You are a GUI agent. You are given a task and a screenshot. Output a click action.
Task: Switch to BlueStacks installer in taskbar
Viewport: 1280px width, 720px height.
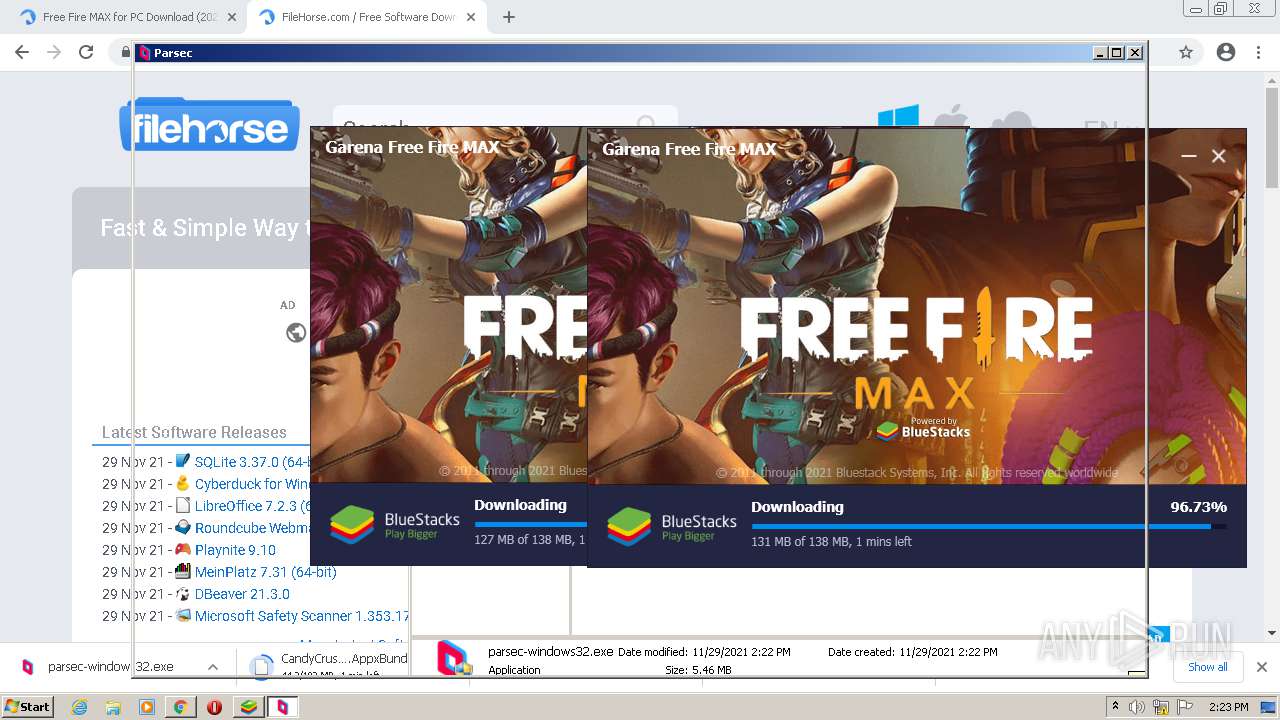pos(248,707)
